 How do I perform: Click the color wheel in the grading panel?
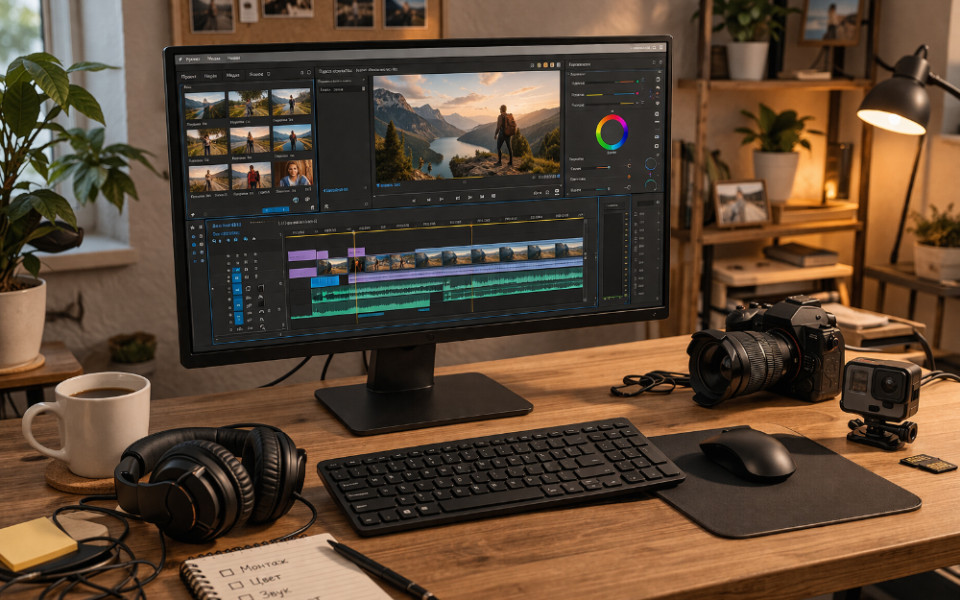tap(612, 132)
